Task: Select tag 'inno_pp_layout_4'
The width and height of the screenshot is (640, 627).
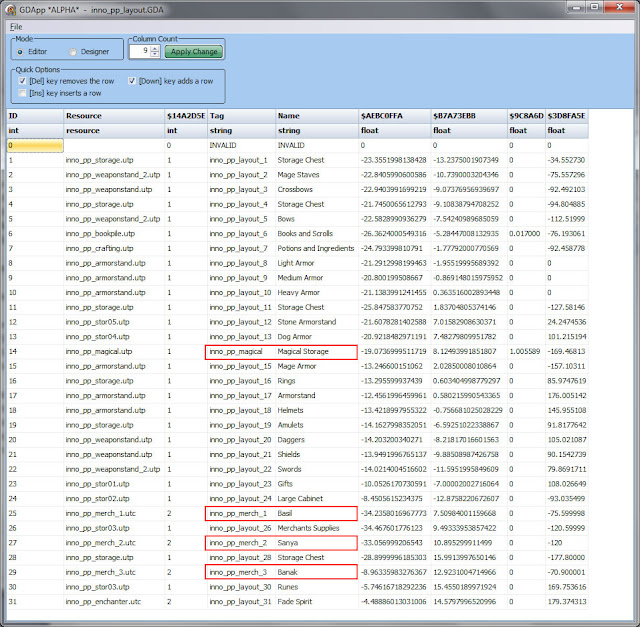Action: pos(241,204)
